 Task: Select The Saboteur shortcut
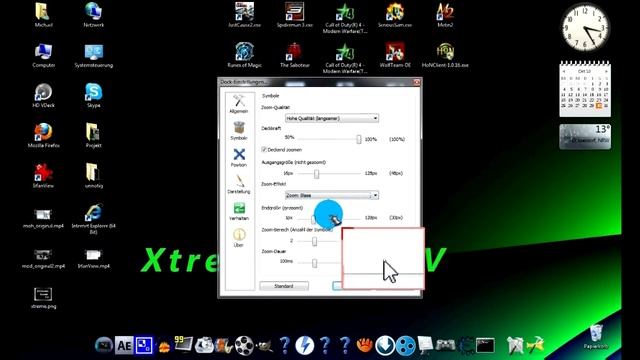(x=295, y=55)
